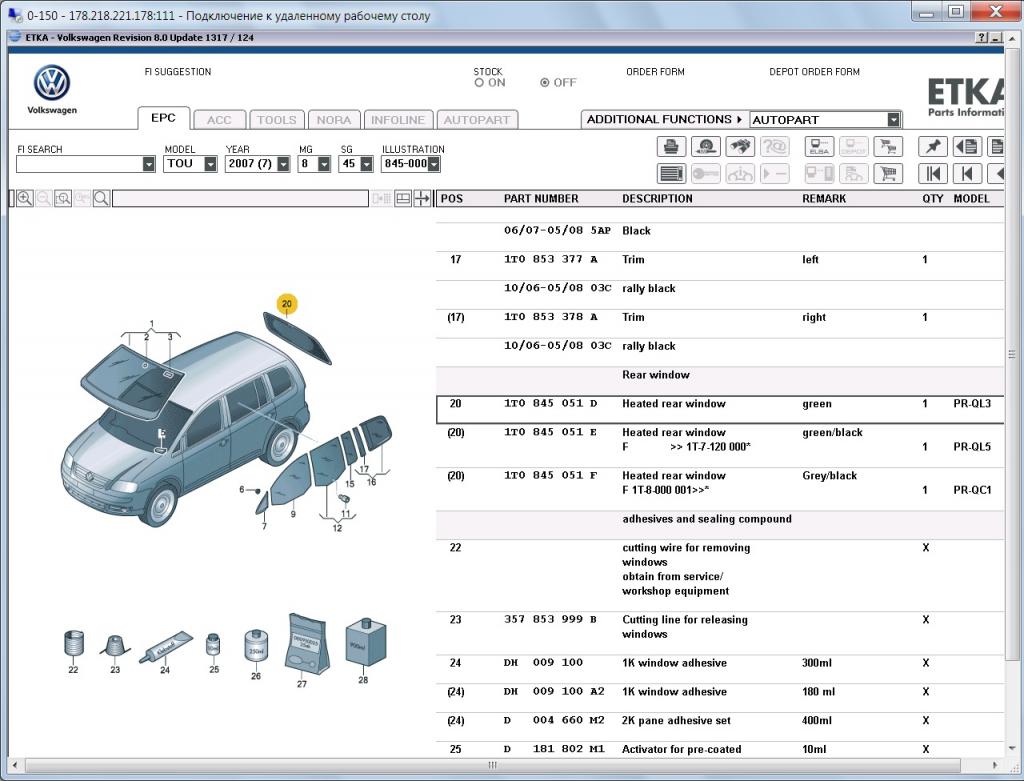Select part number 1T0 853 378 A

click(x=551, y=317)
